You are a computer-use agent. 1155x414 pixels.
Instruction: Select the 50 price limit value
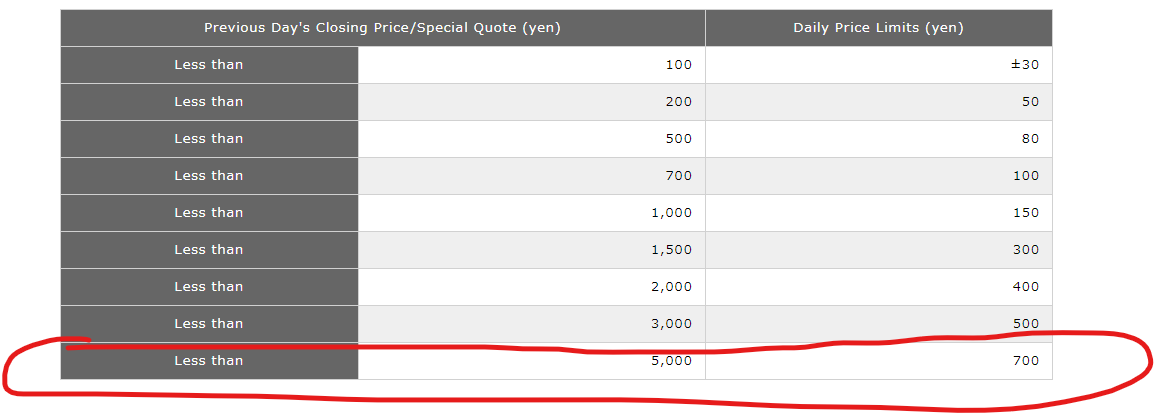click(x=1030, y=102)
